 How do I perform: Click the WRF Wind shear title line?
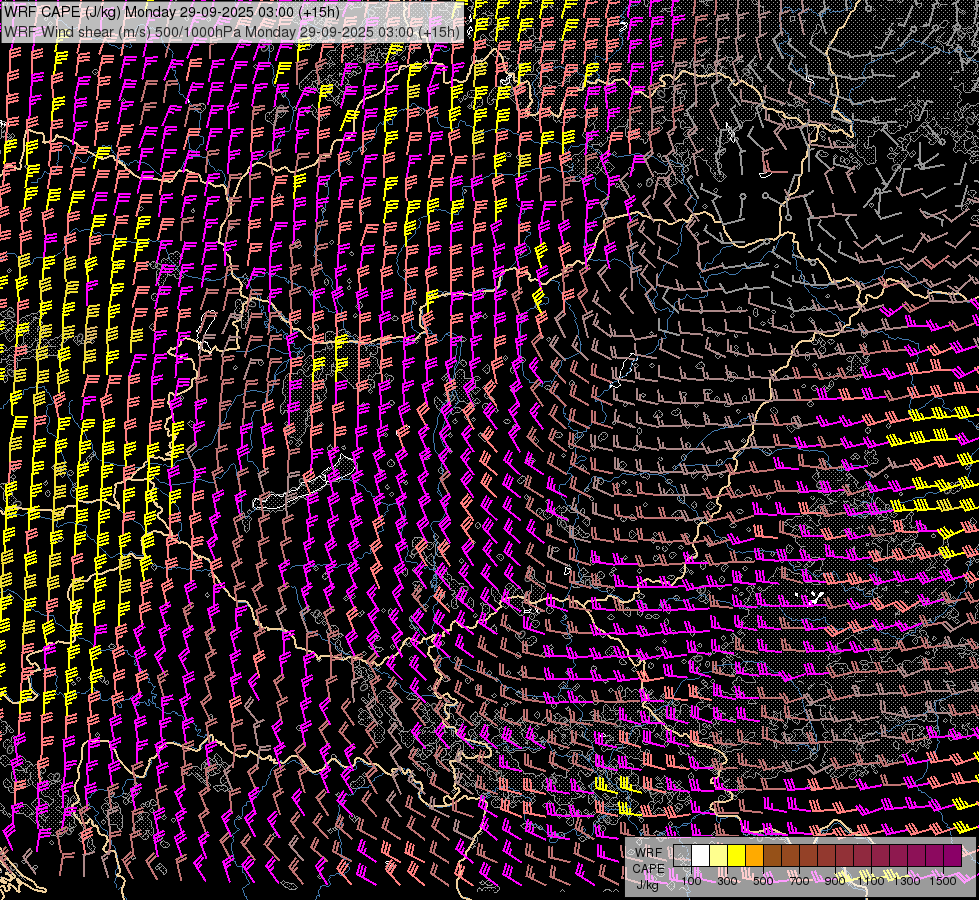tap(232, 31)
